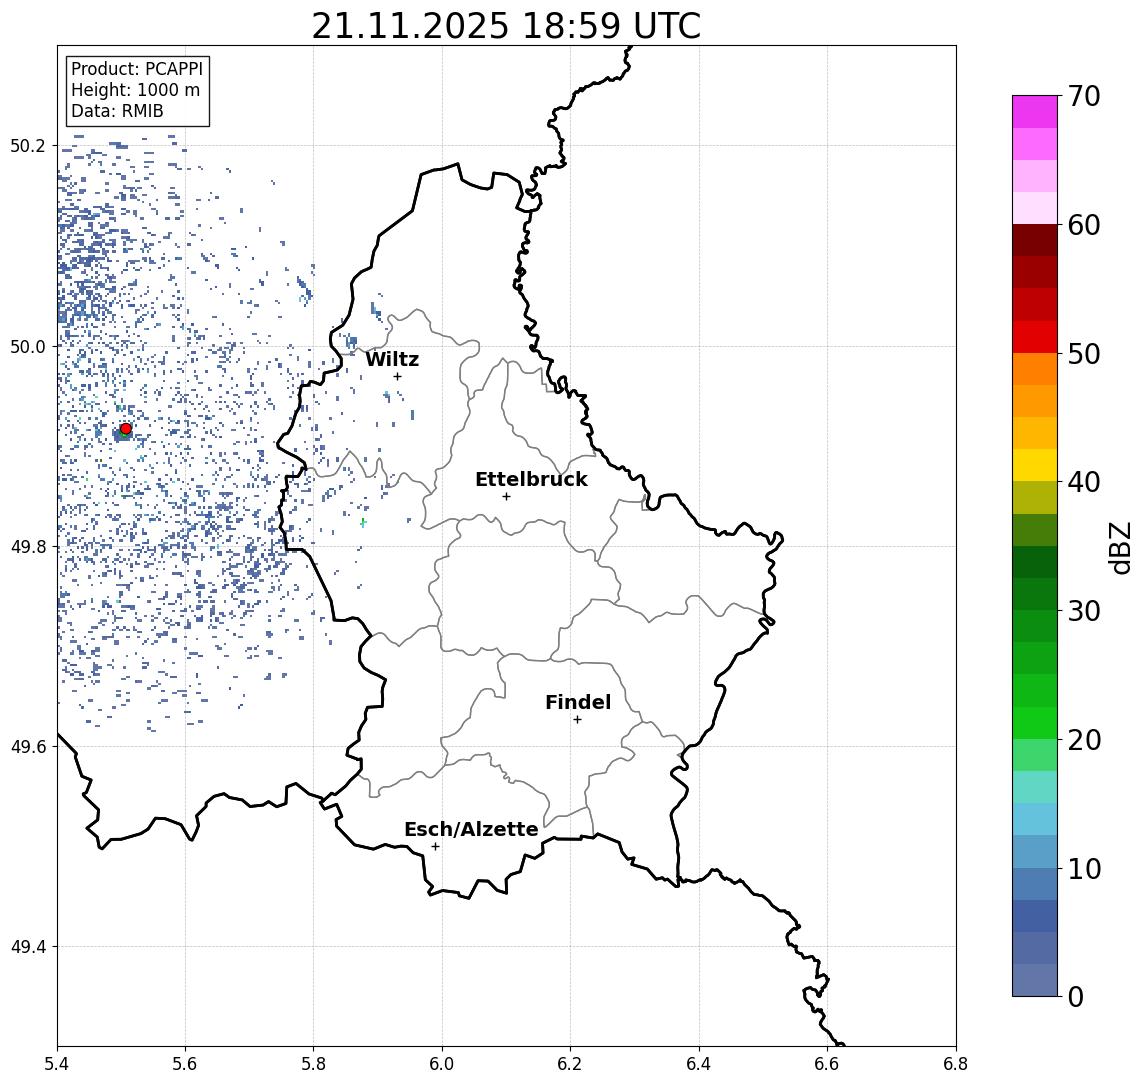Select the orange swatch just below 50
Image resolution: width=1145 pixels, height=1084 pixels.
click(x=1035, y=369)
